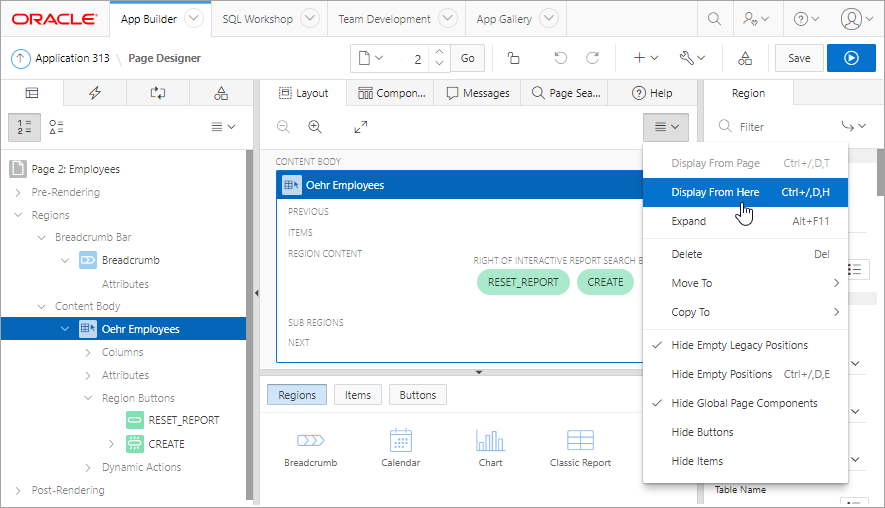Screen dimensions: 885x508
Task: Click the Undo arrow
Action: [560, 58]
